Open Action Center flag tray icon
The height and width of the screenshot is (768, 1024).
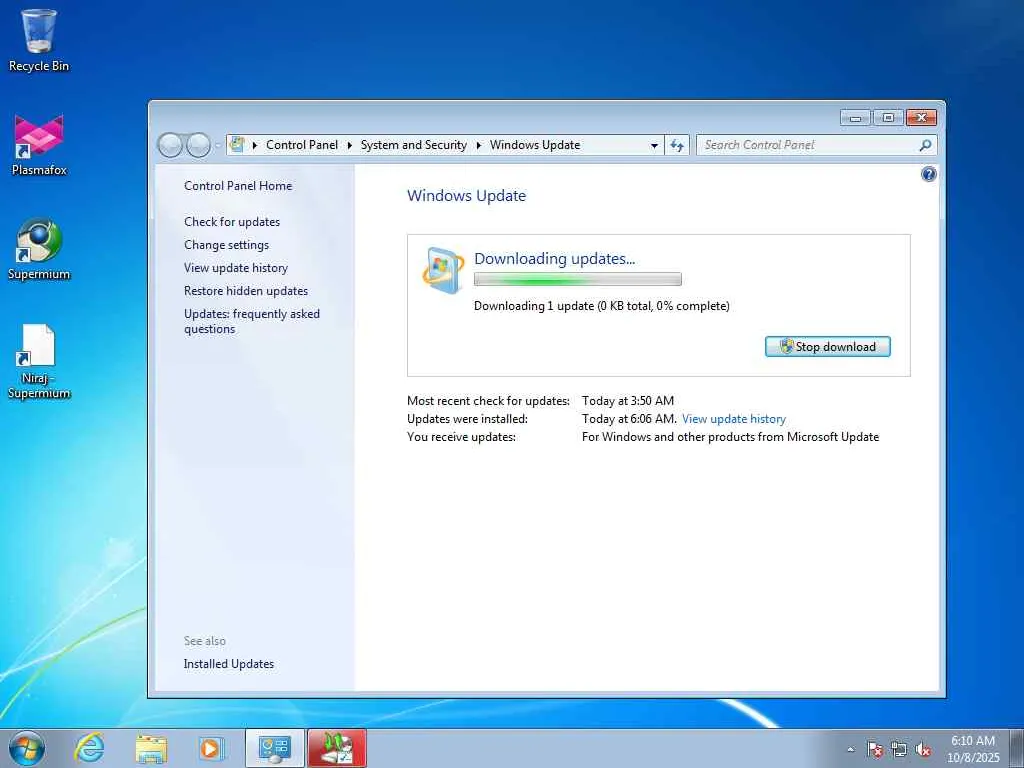[x=874, y=749]
